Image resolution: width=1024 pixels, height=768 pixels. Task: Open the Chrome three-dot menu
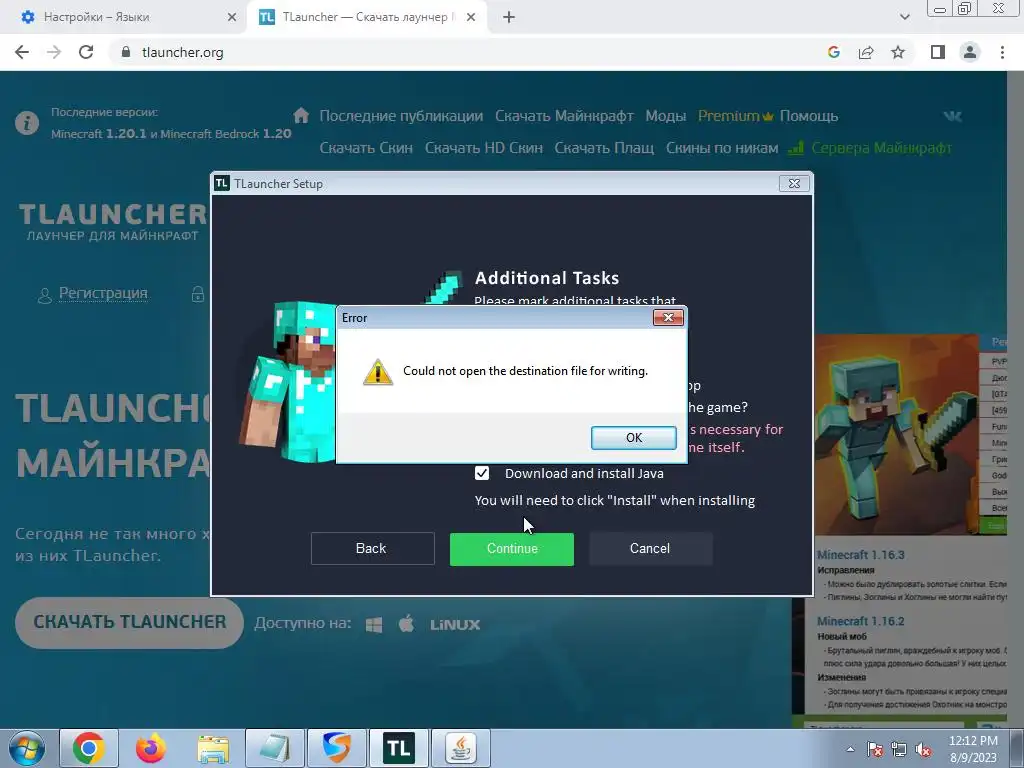[1002, 52]
